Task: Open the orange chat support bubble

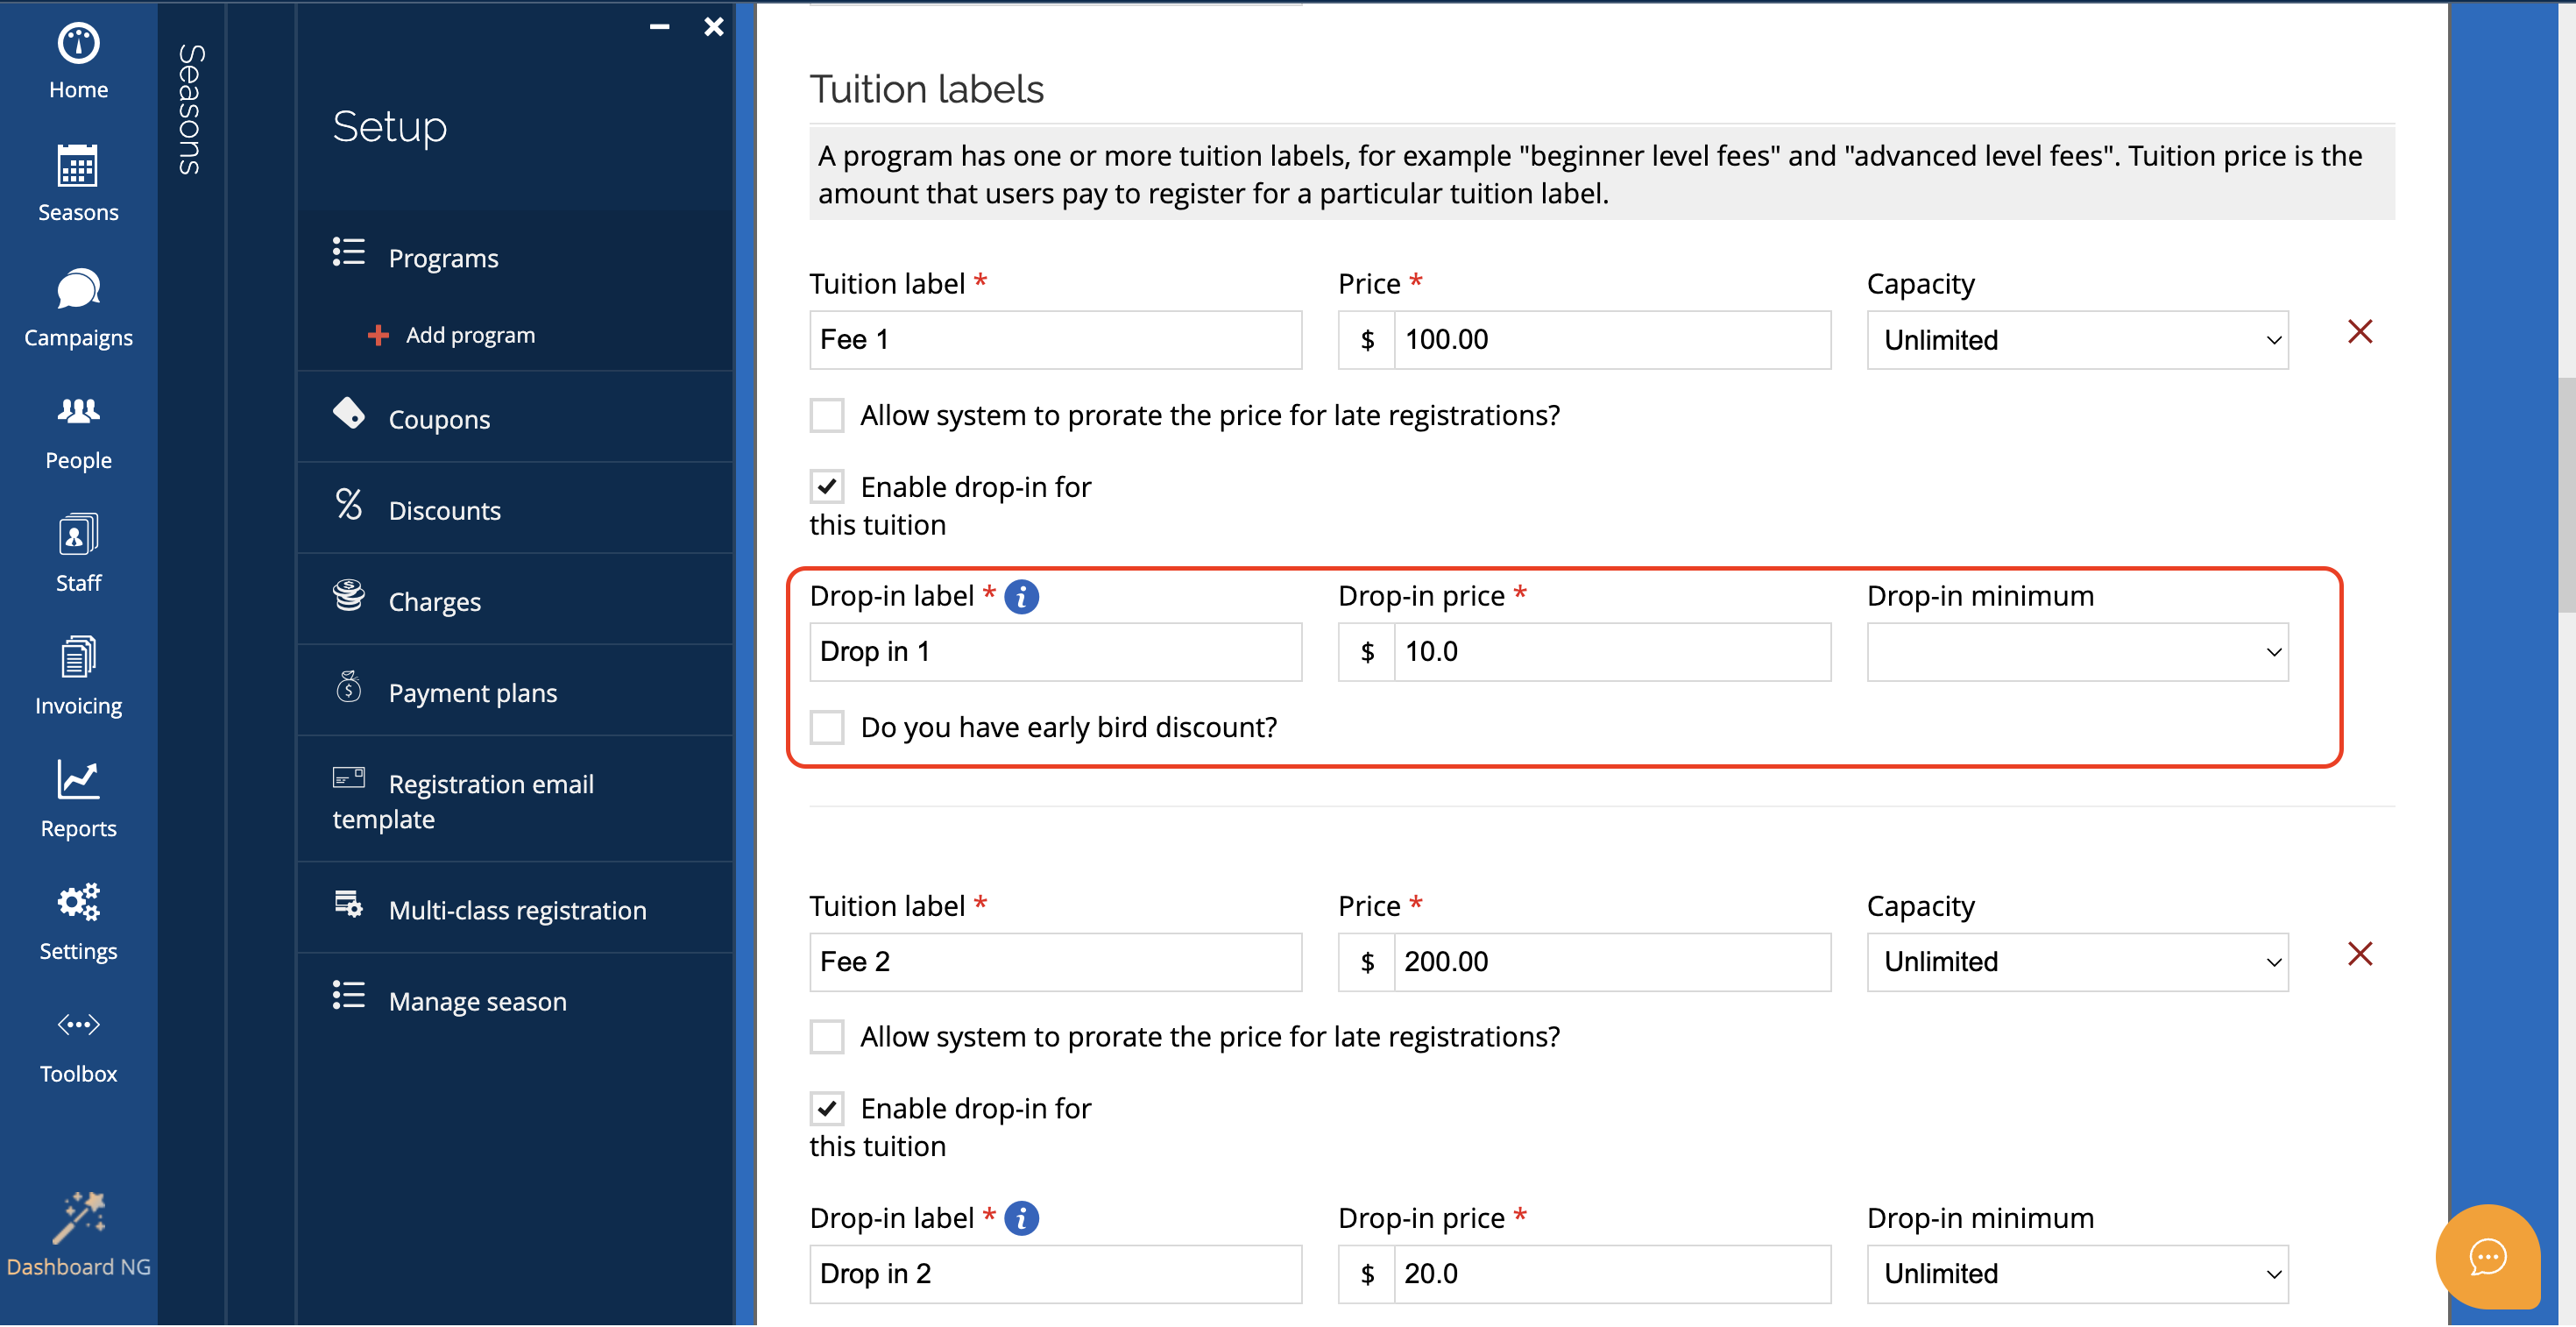Action: (x=2487, y=1256)
